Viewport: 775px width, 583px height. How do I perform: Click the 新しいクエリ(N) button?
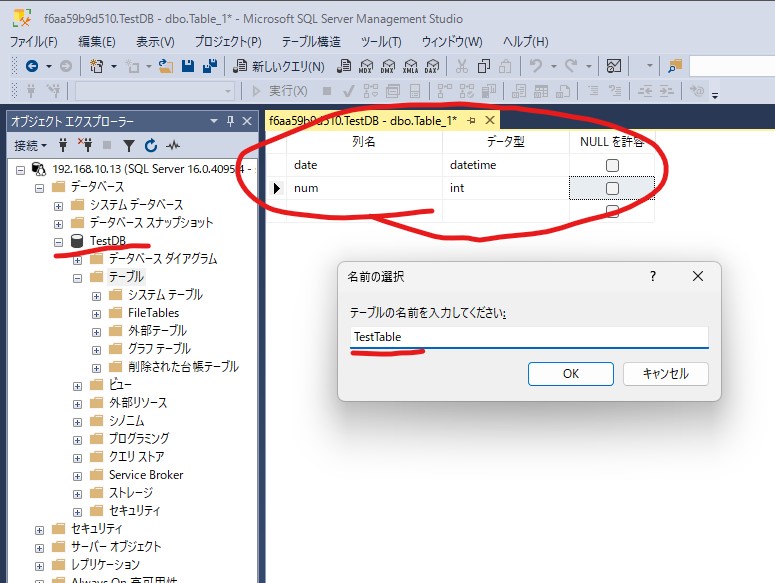pyautogui.click(x=279, y=66)
